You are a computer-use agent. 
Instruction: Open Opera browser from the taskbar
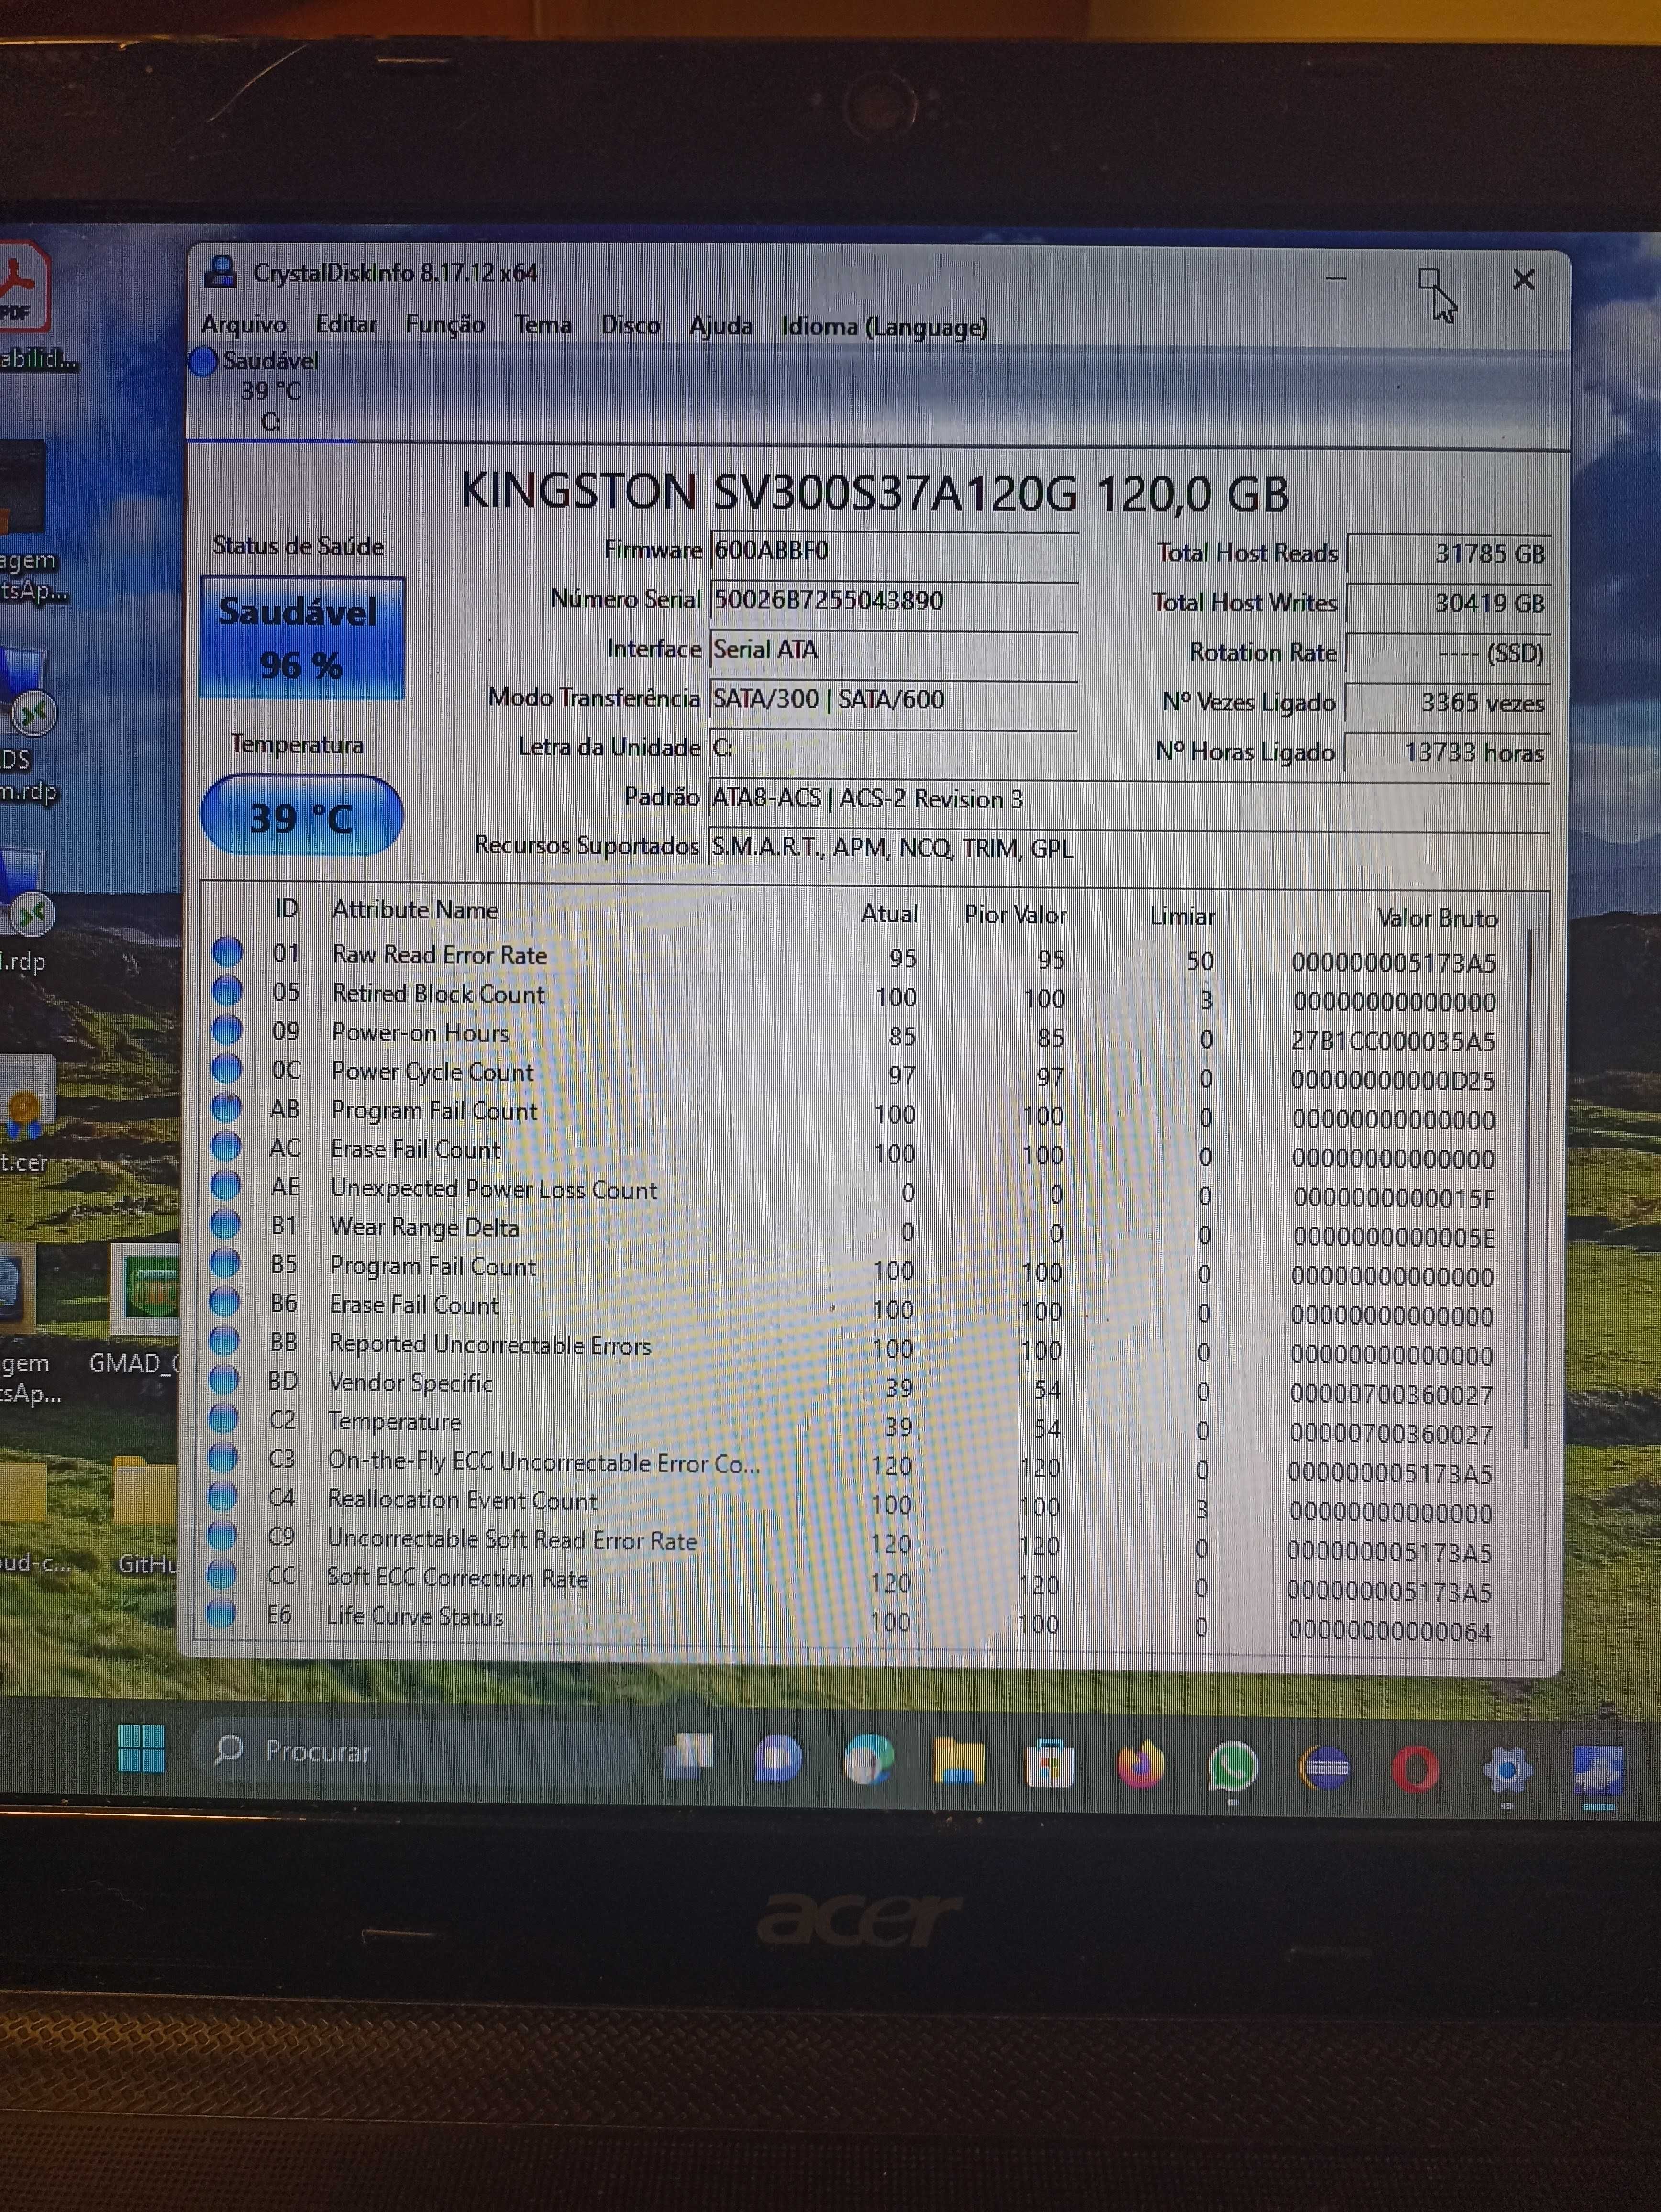[x=1415, y=1770]
